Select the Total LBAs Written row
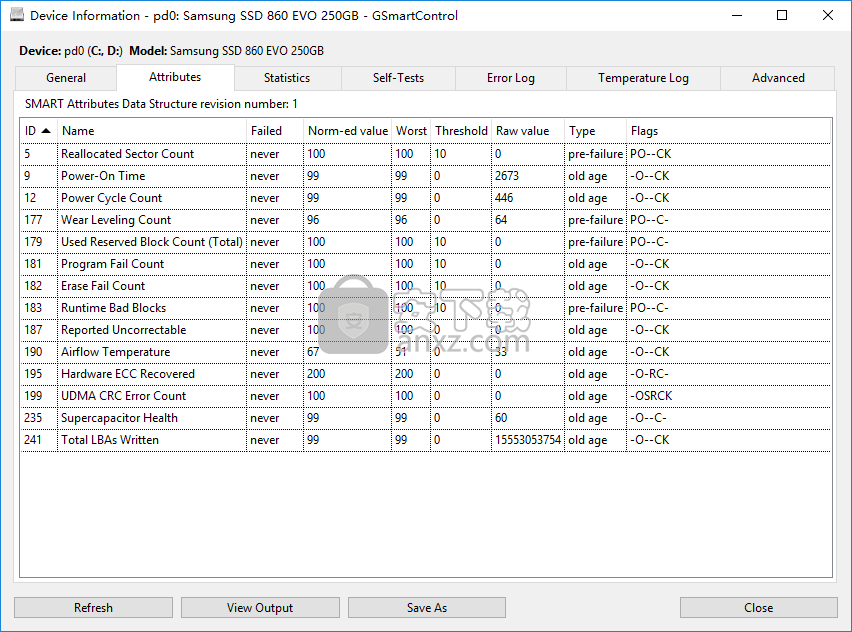 click(425, 440)
